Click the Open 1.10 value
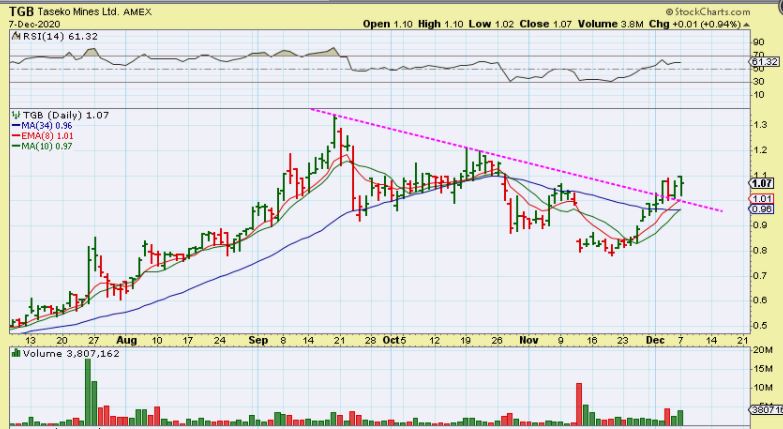Screen dimensions: 783x429 388,24
